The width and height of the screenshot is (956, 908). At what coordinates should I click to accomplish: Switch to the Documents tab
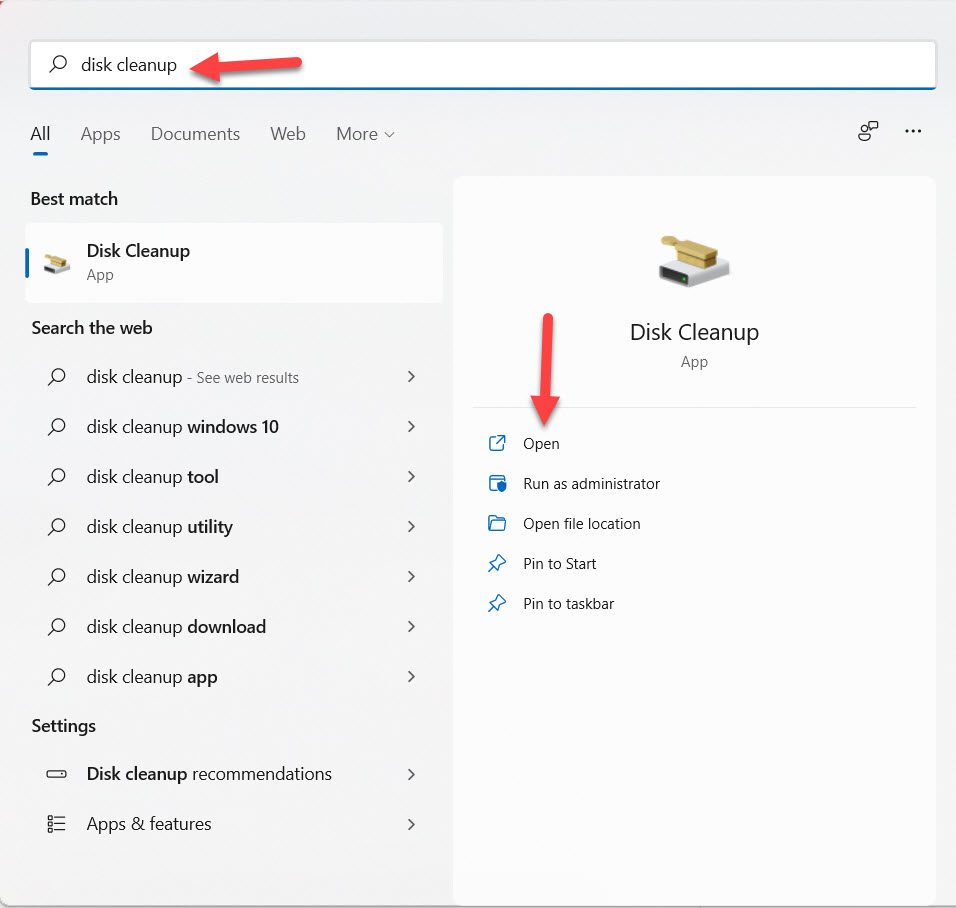click(x=195, y=134)
